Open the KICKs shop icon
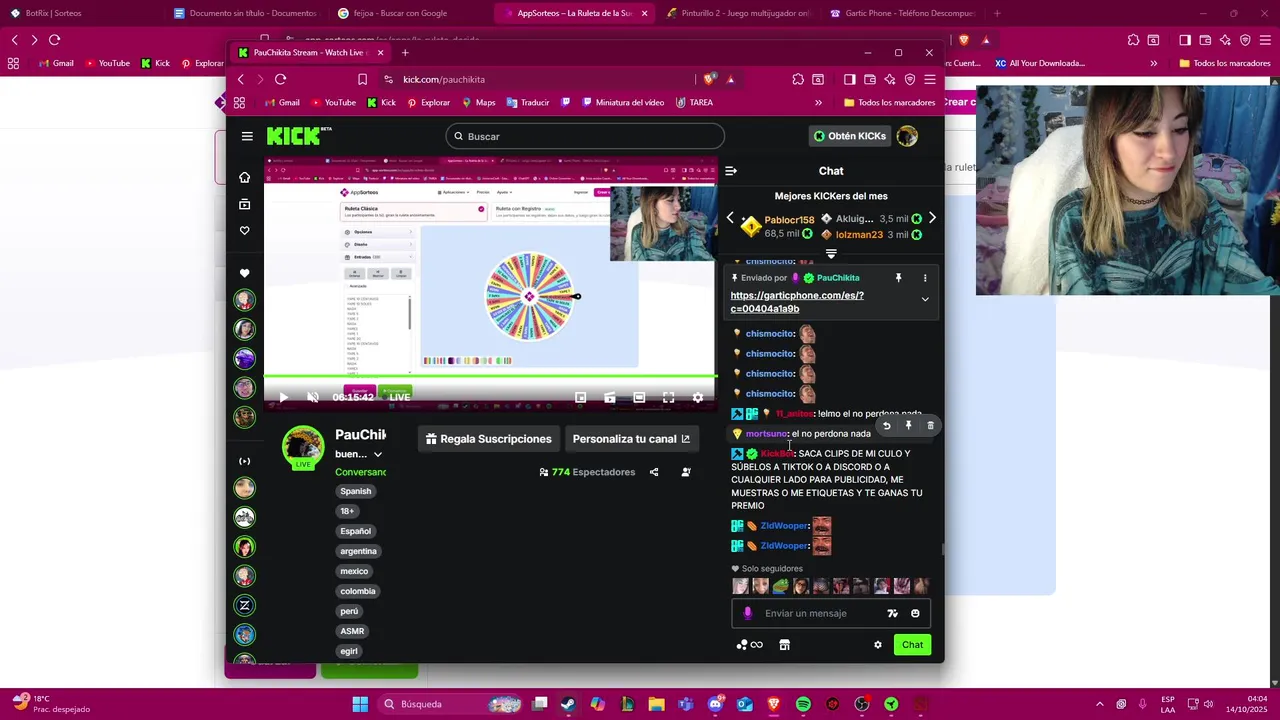The image size is (1280, 720). [784, 645]
